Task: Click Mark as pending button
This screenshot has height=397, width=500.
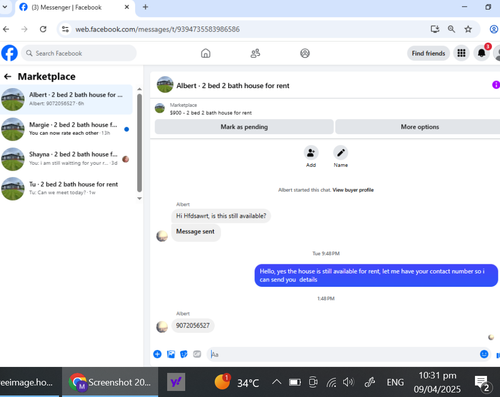Action: point(244,127)
